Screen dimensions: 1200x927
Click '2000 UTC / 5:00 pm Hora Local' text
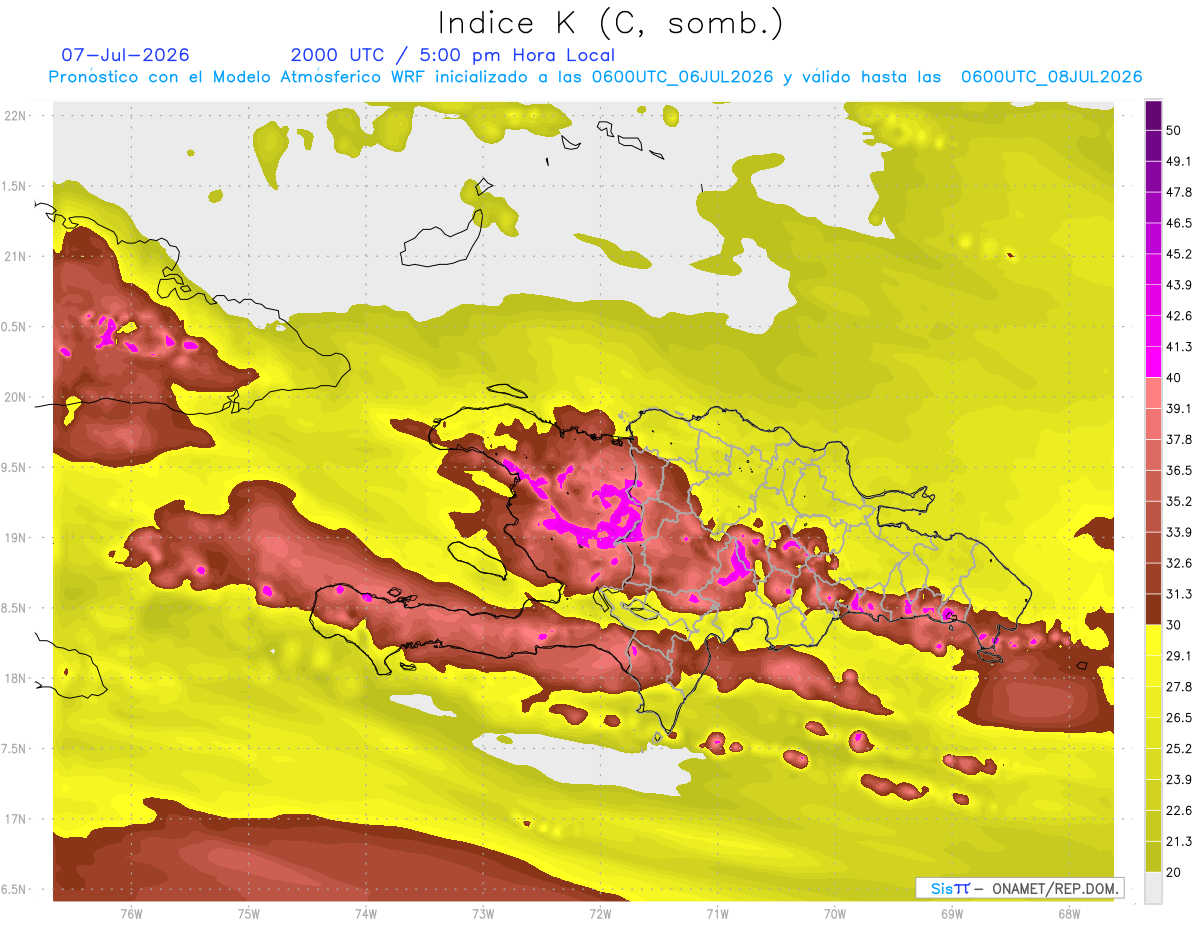click(453, 55)
